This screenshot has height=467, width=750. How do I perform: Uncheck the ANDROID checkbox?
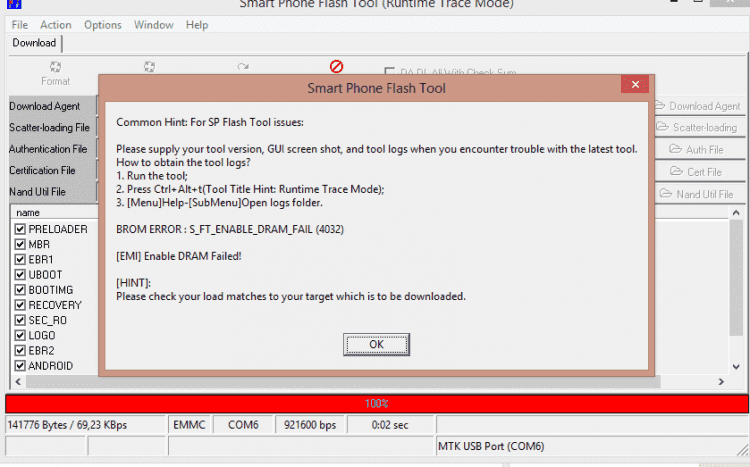pyautogui.click(x=20, y=366)
